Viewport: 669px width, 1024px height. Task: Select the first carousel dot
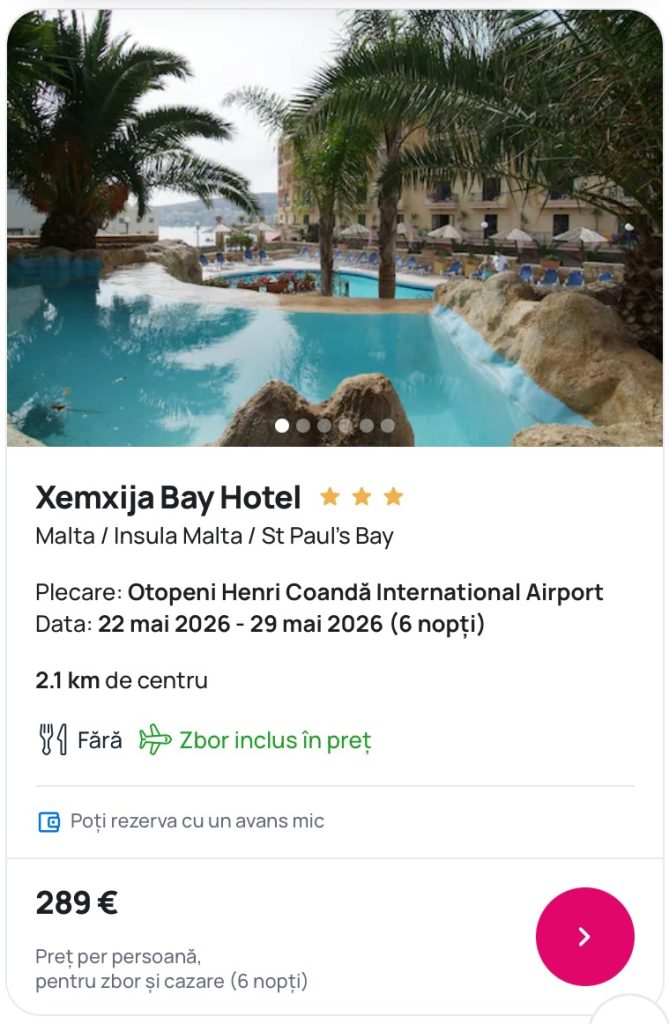[282, 425]
